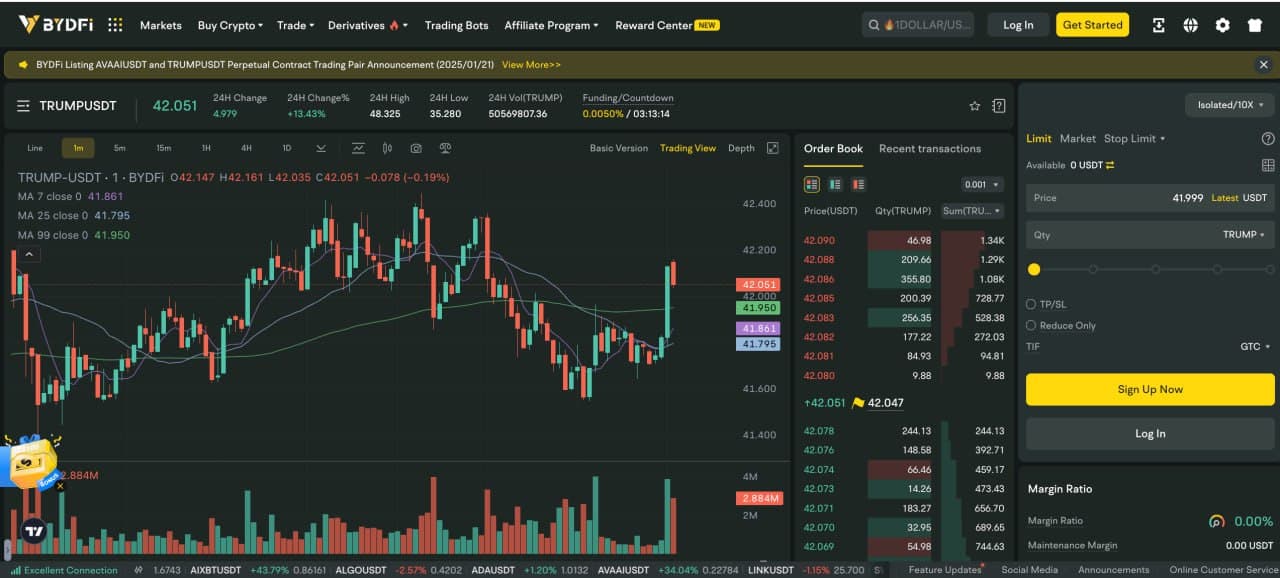The width and height of the screenshot is (1280, 578).
Task: Show buy orders only order book view
Action: [835, 185]
